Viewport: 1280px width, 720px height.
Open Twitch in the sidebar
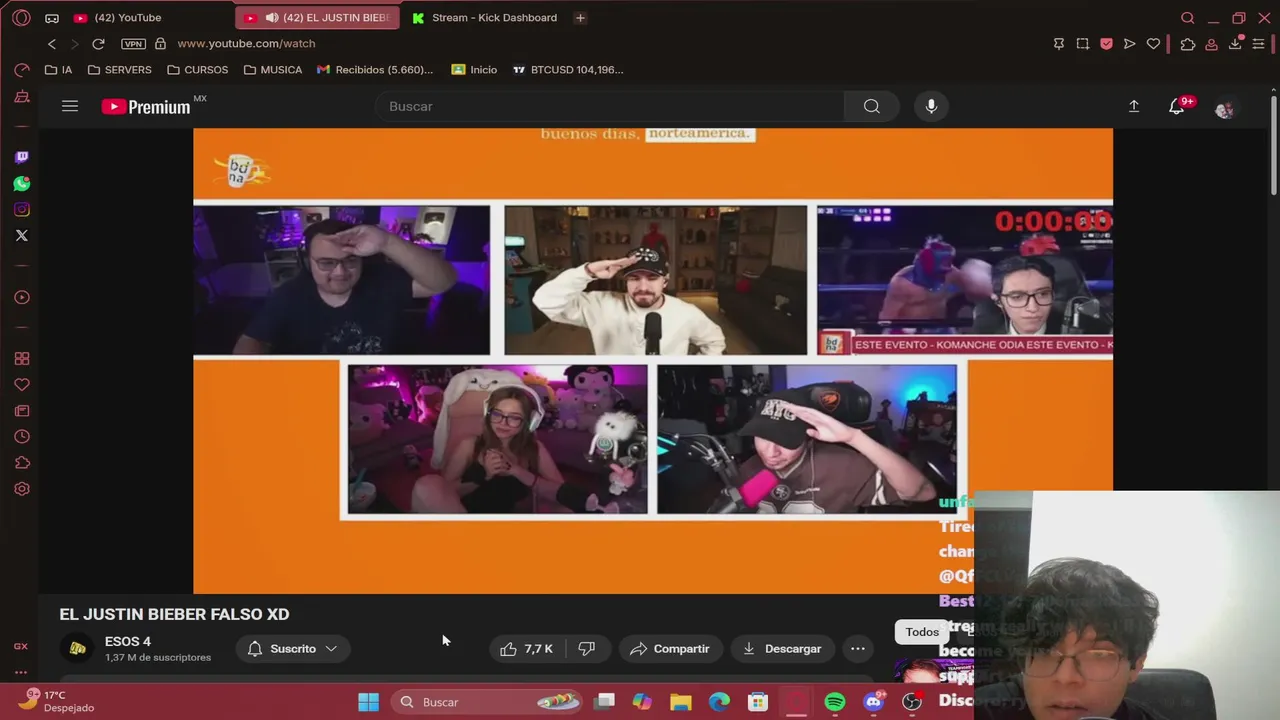coord(22,157)
